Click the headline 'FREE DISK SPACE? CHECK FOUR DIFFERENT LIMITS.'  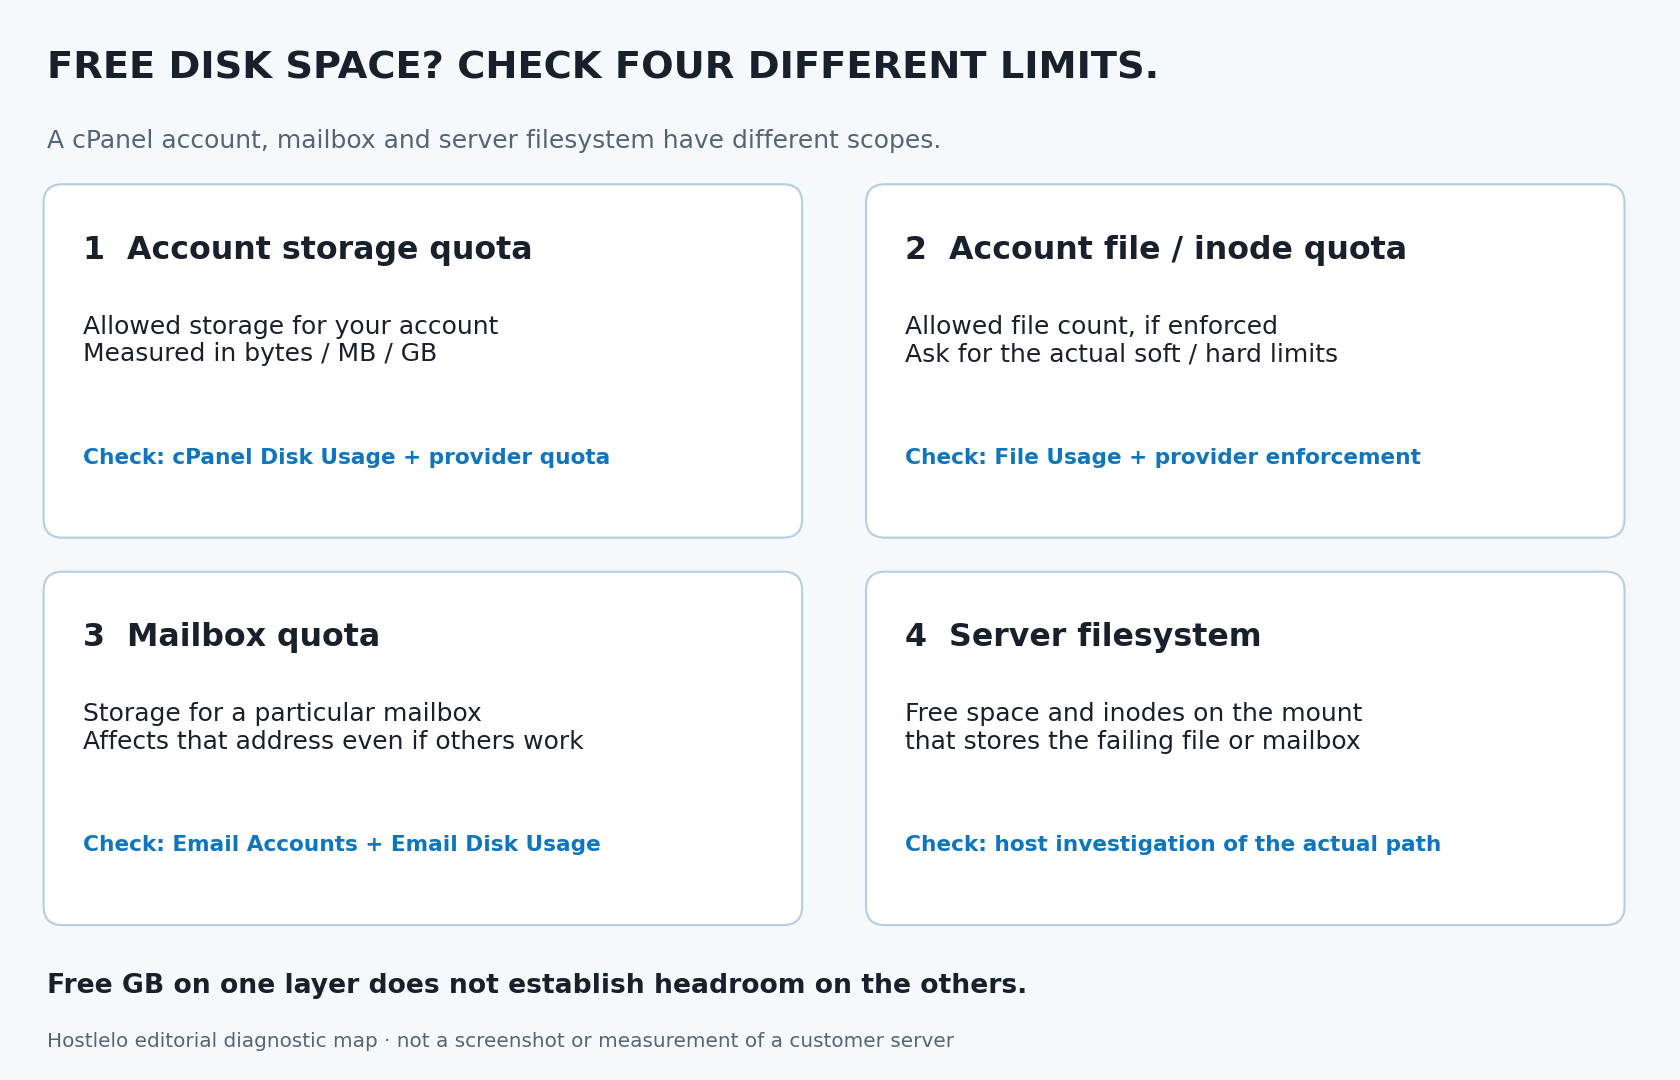click(602, 67)
